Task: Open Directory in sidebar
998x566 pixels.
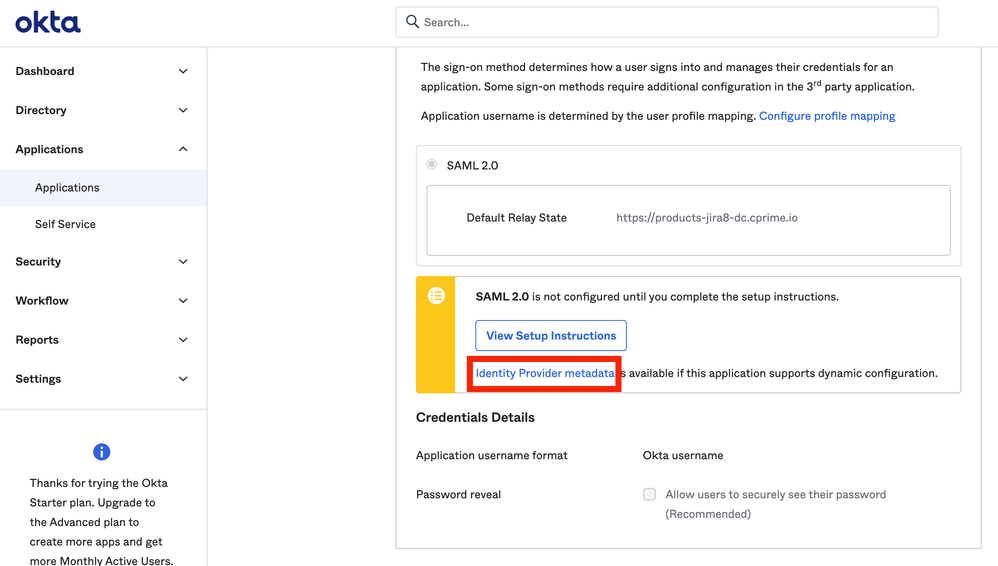Action: click(x=41, y=110)
